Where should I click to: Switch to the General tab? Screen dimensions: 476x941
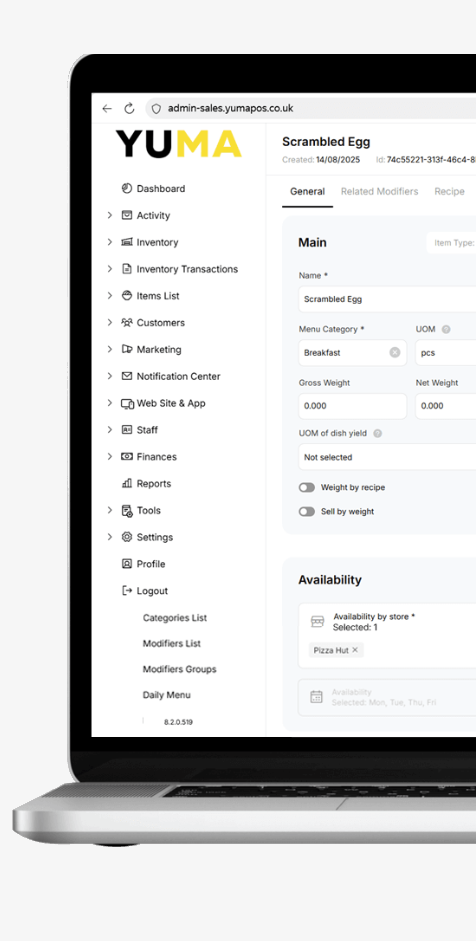(x=307, y=191)
